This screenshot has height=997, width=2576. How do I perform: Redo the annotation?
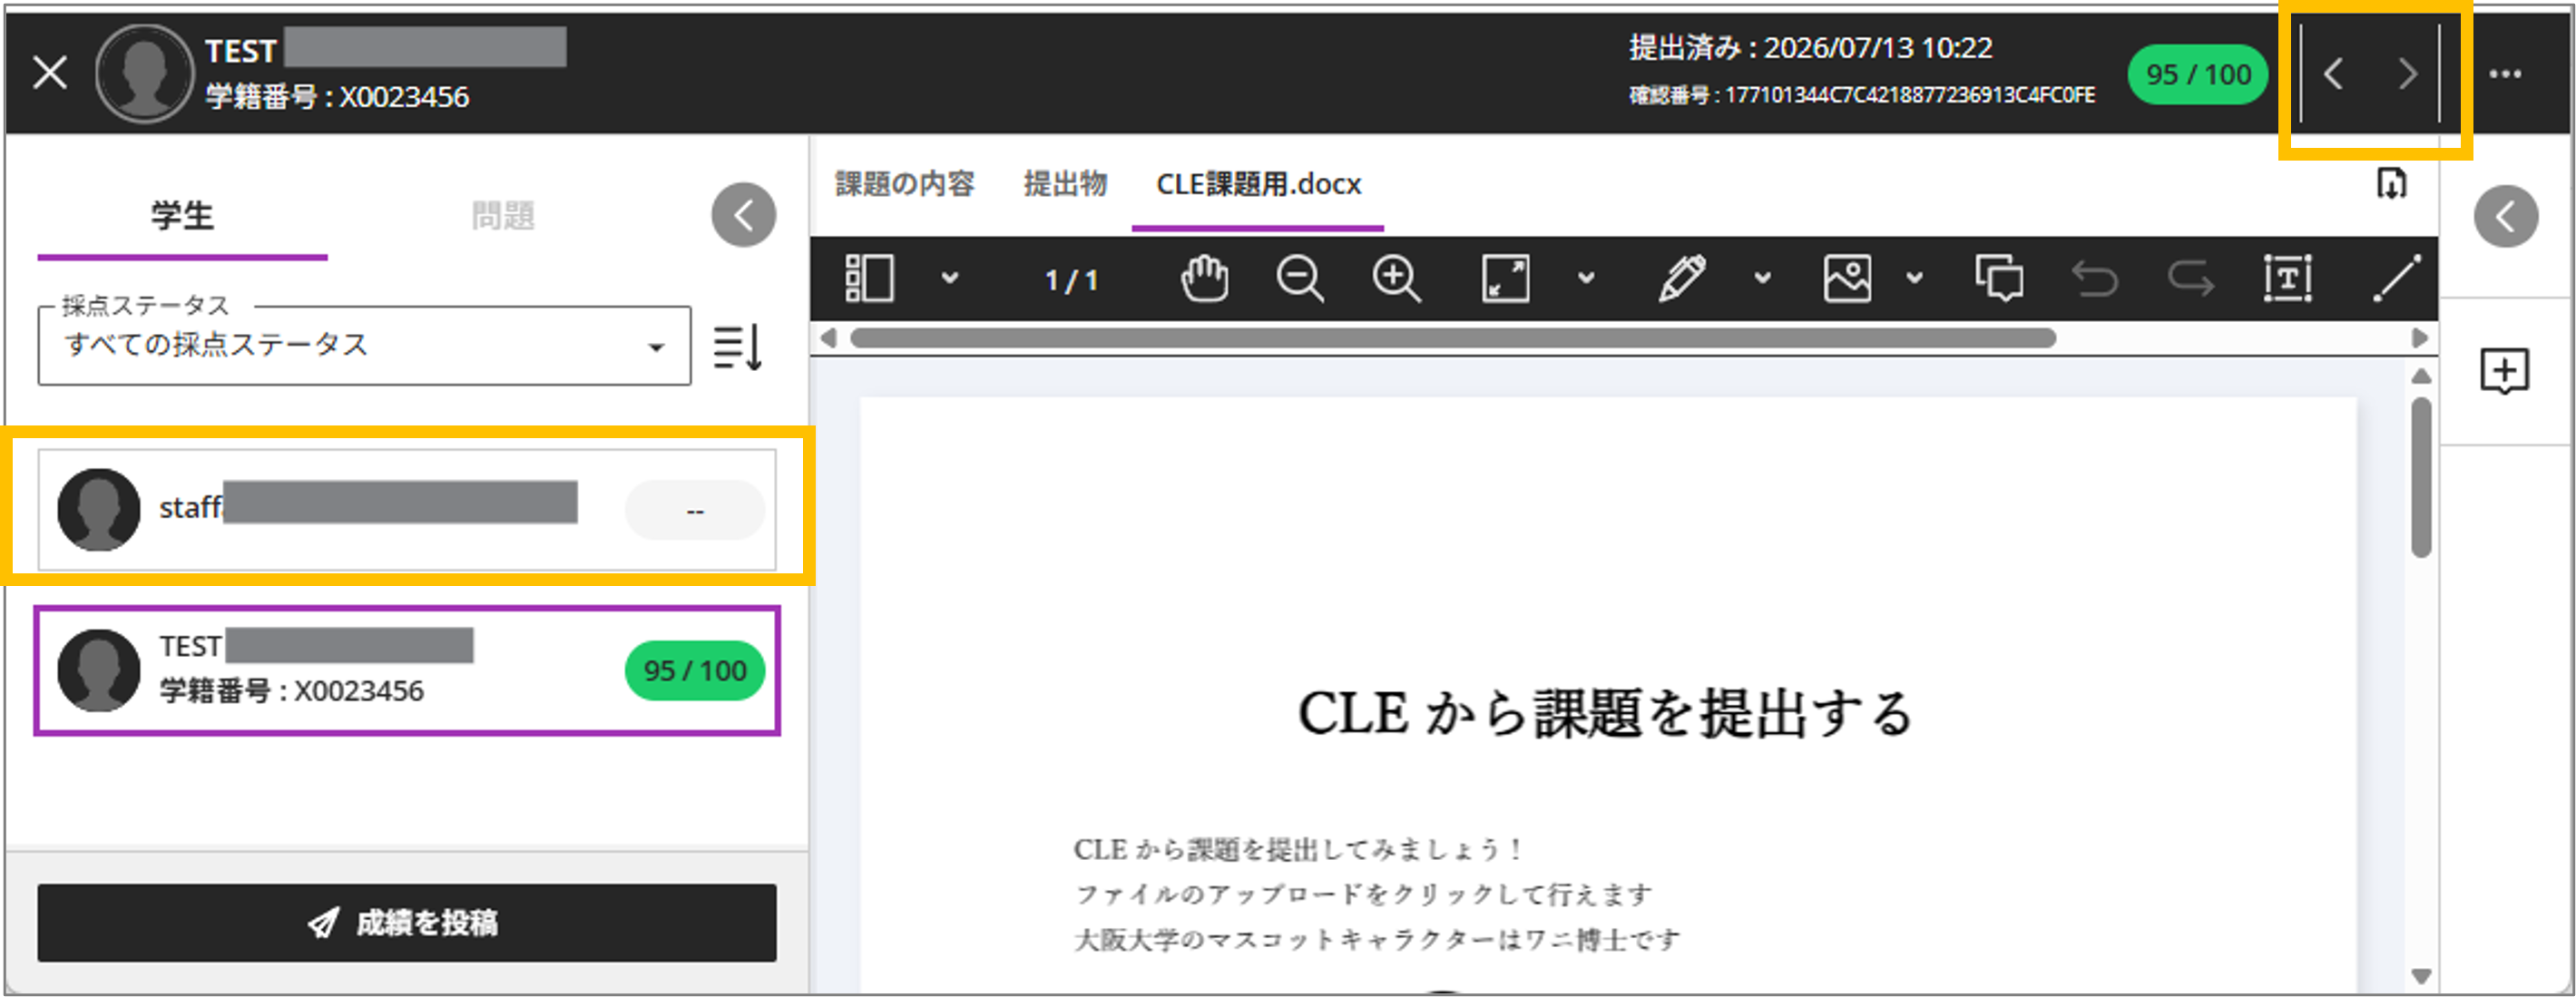coord(2190,278)
